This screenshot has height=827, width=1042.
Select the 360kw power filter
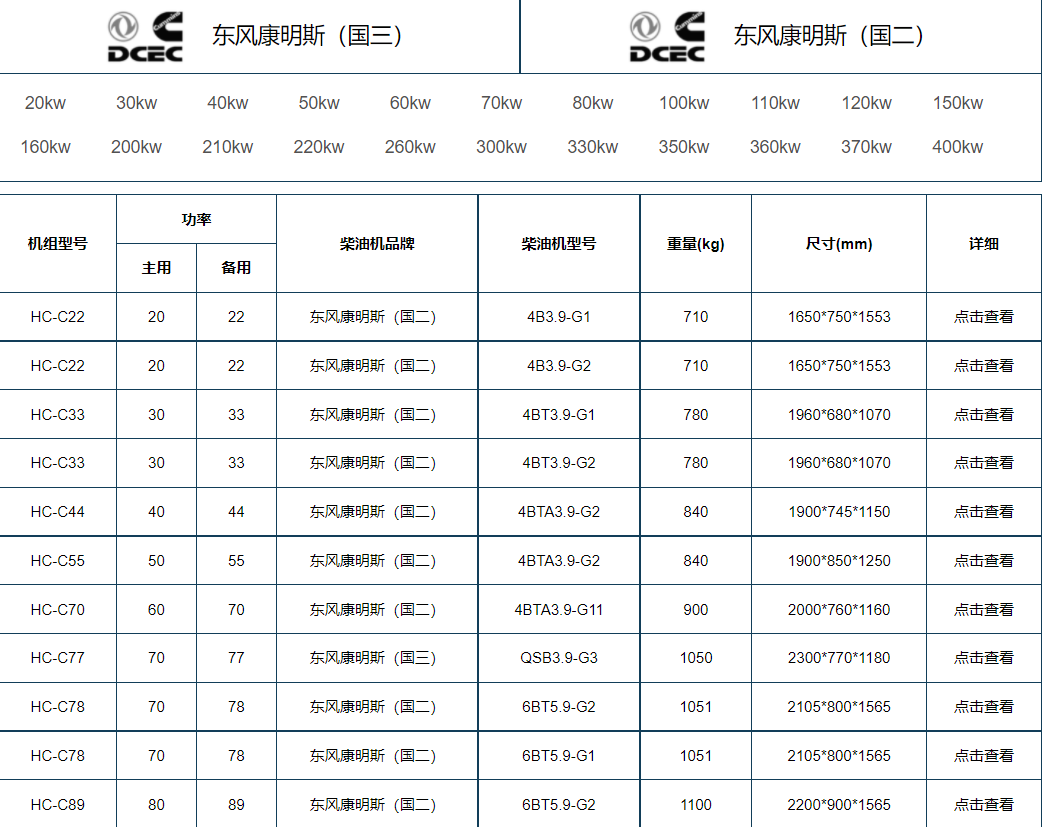(775, 147)
